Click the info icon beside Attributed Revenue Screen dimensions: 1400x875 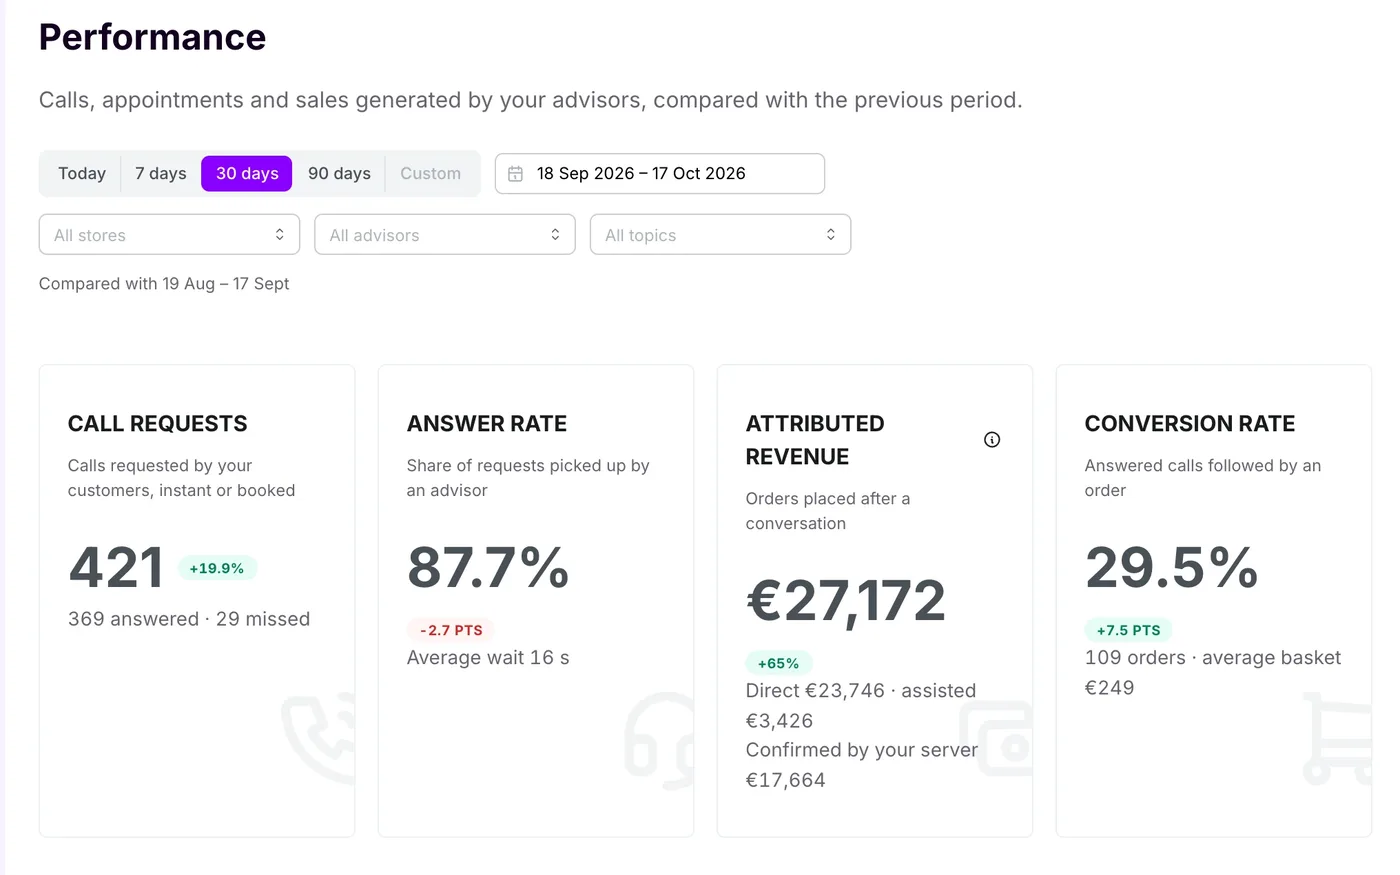pos(992,439)
